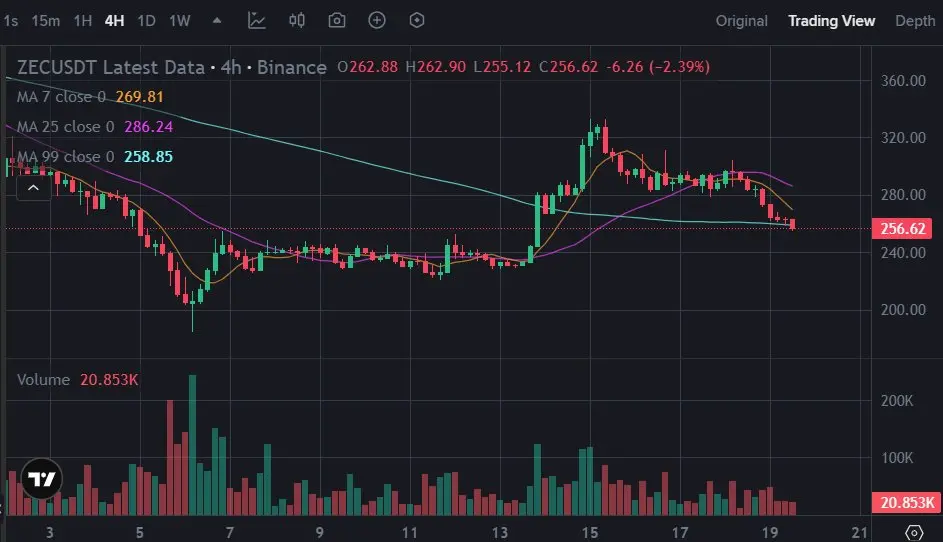Click the plus-circle add icon in the toolbar
This screenshot has width=943, height=542.
(377, 20)
